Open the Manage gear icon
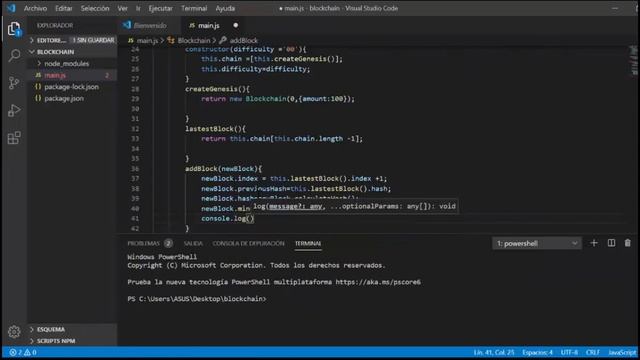The width and height of the screenshot is (640, 360). tap(14, 331)
